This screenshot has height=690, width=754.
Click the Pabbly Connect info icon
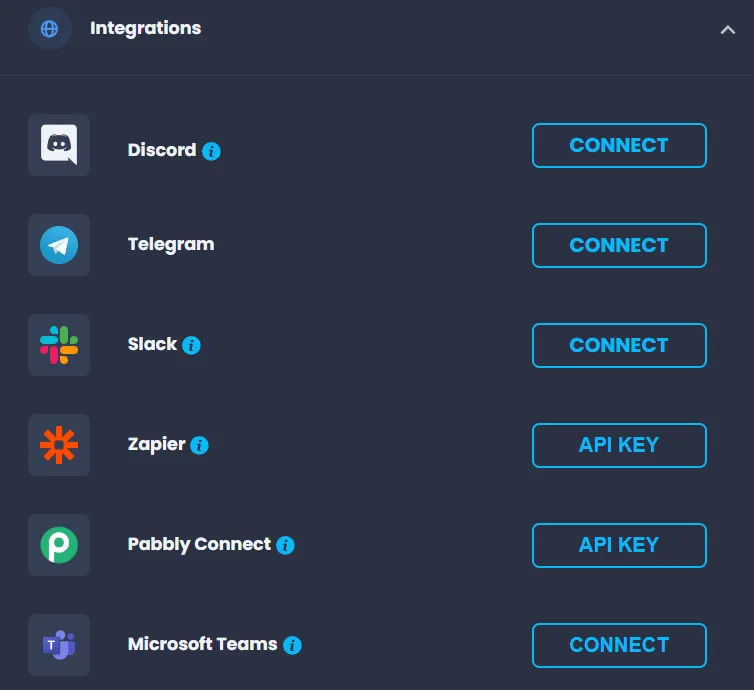point(286,545)
